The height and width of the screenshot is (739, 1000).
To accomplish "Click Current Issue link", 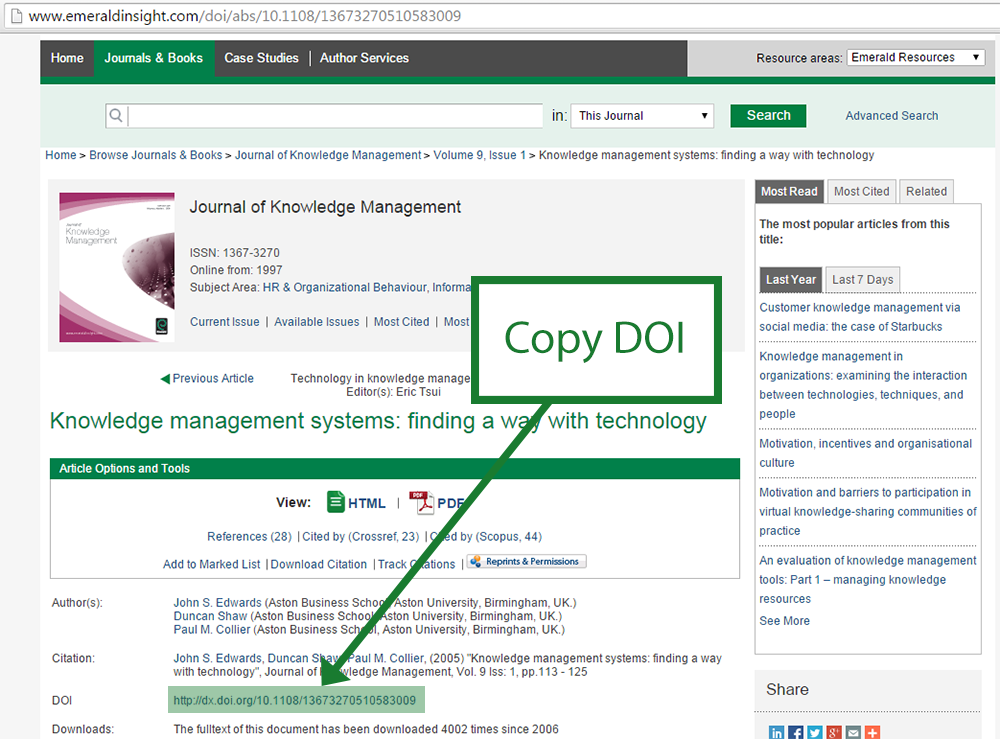I will (x=224, y=322).
